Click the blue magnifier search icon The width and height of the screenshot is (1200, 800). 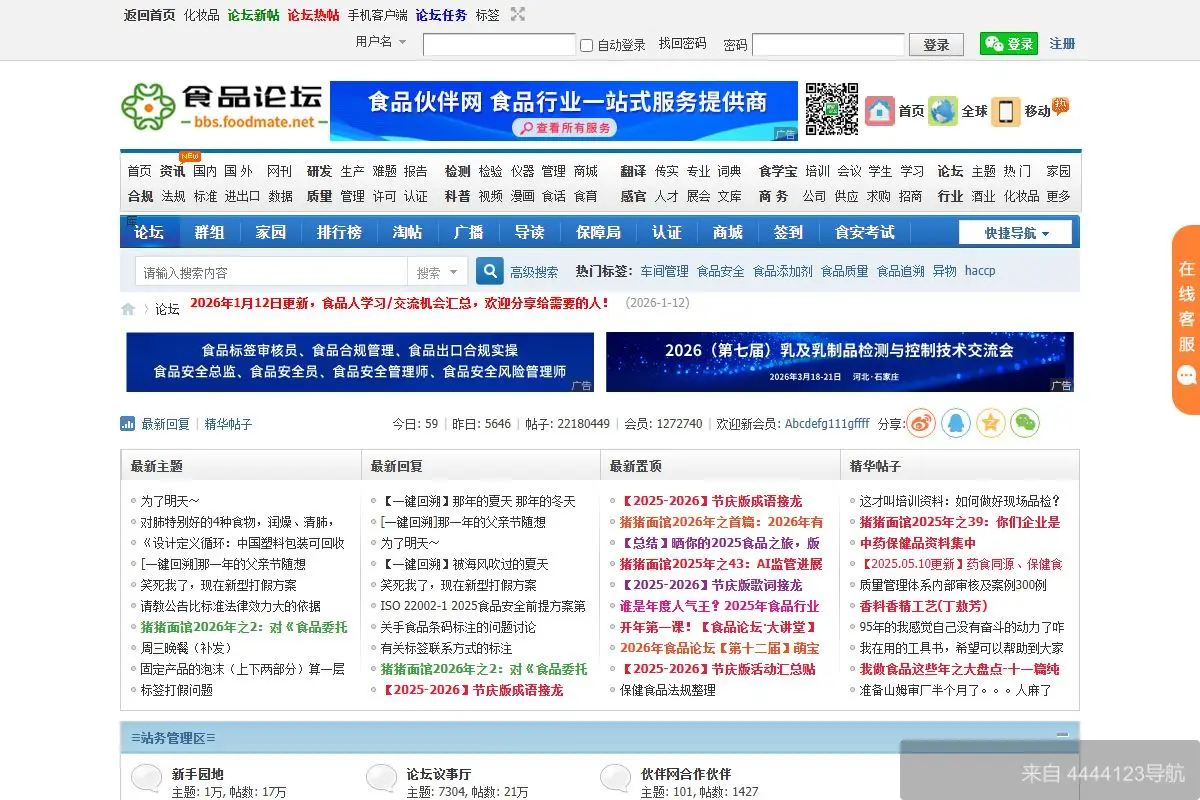click(489, 270)
